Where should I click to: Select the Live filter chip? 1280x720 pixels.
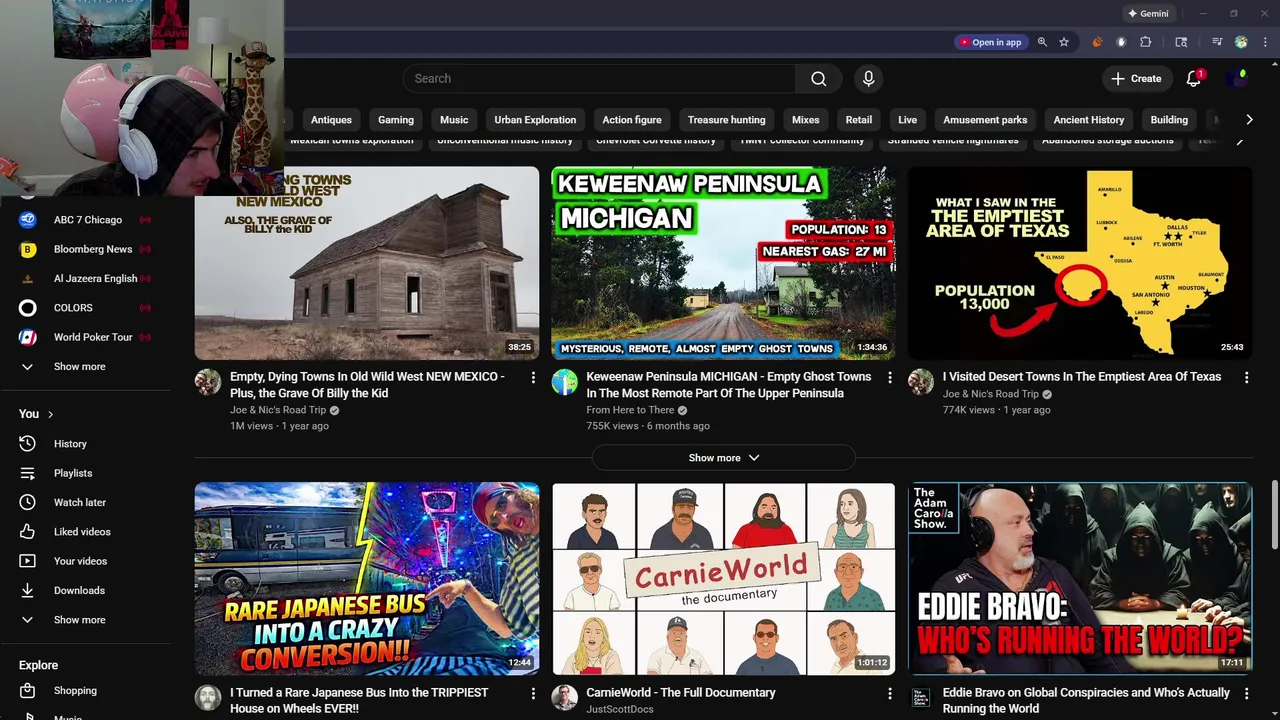tap(908, 120)
